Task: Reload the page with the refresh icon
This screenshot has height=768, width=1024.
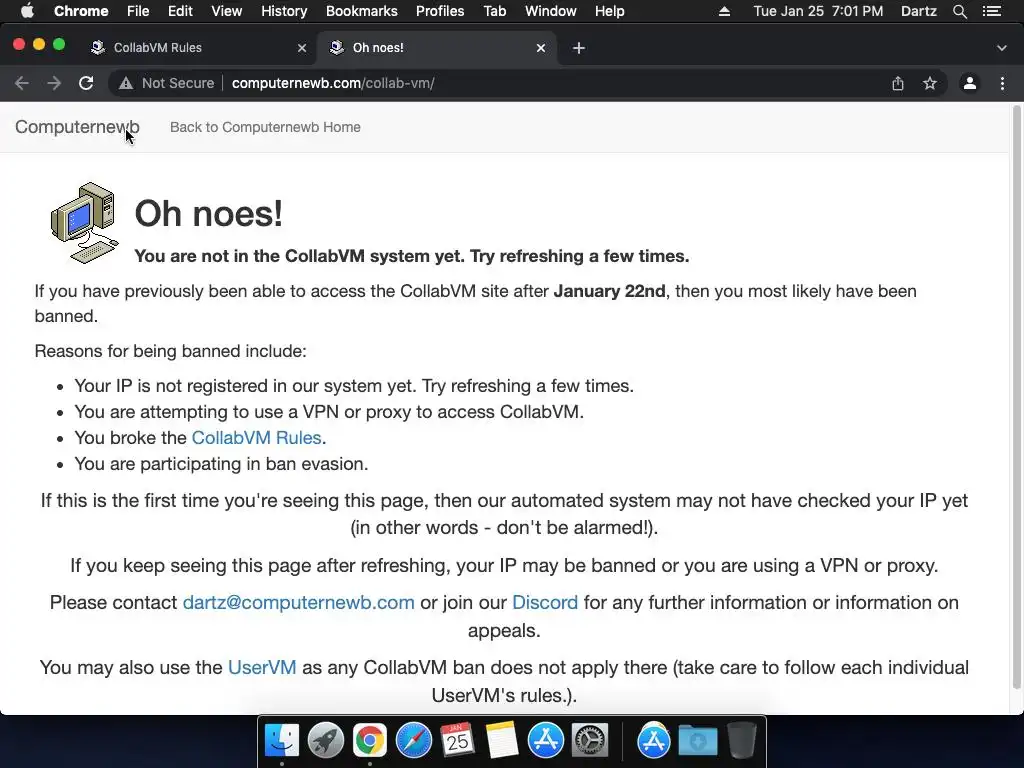Action: [x=86, y=83]
